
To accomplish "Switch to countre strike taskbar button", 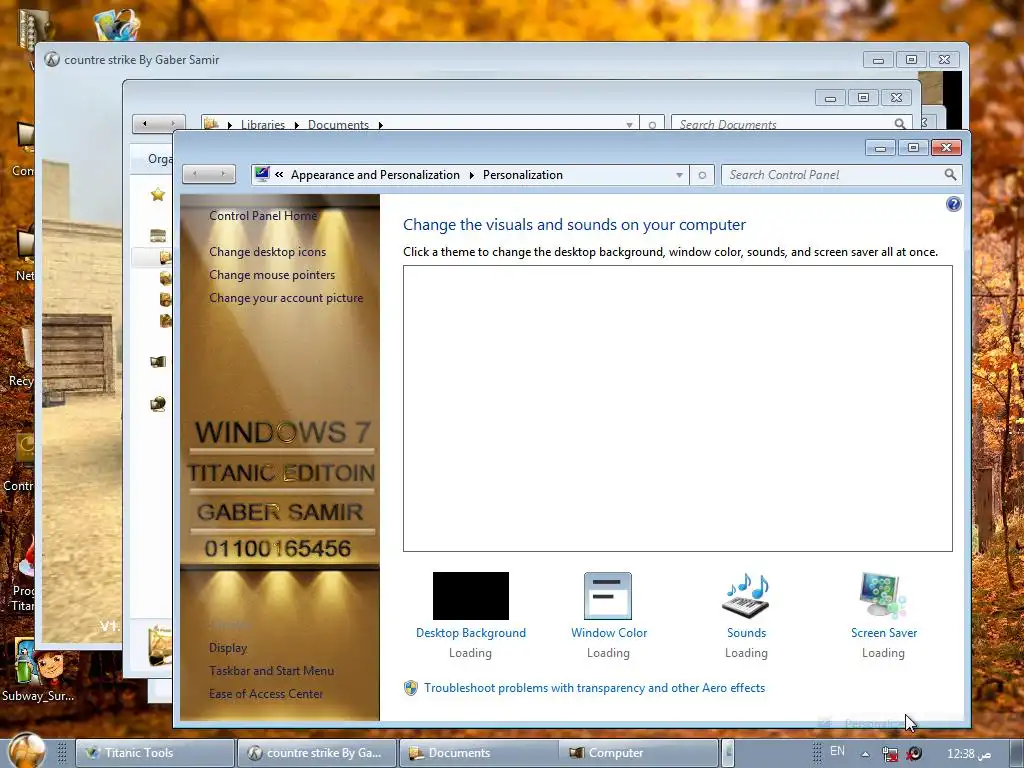I will tap(317, 753).
